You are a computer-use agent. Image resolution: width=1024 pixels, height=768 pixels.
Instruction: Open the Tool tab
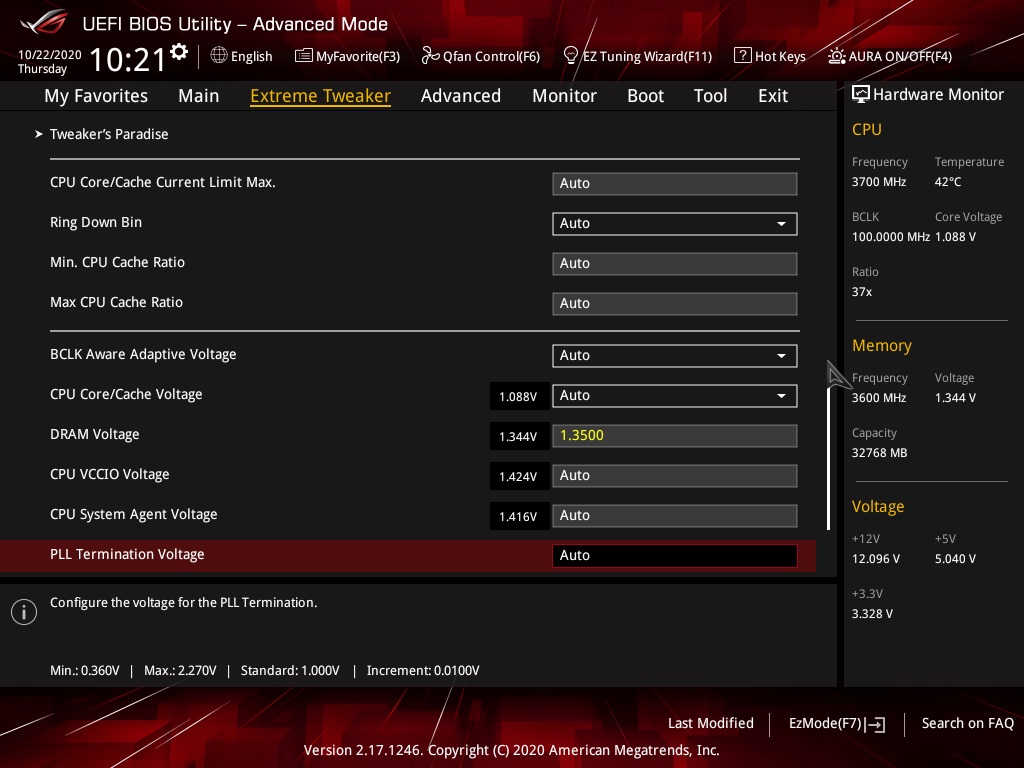click(711, 96)
